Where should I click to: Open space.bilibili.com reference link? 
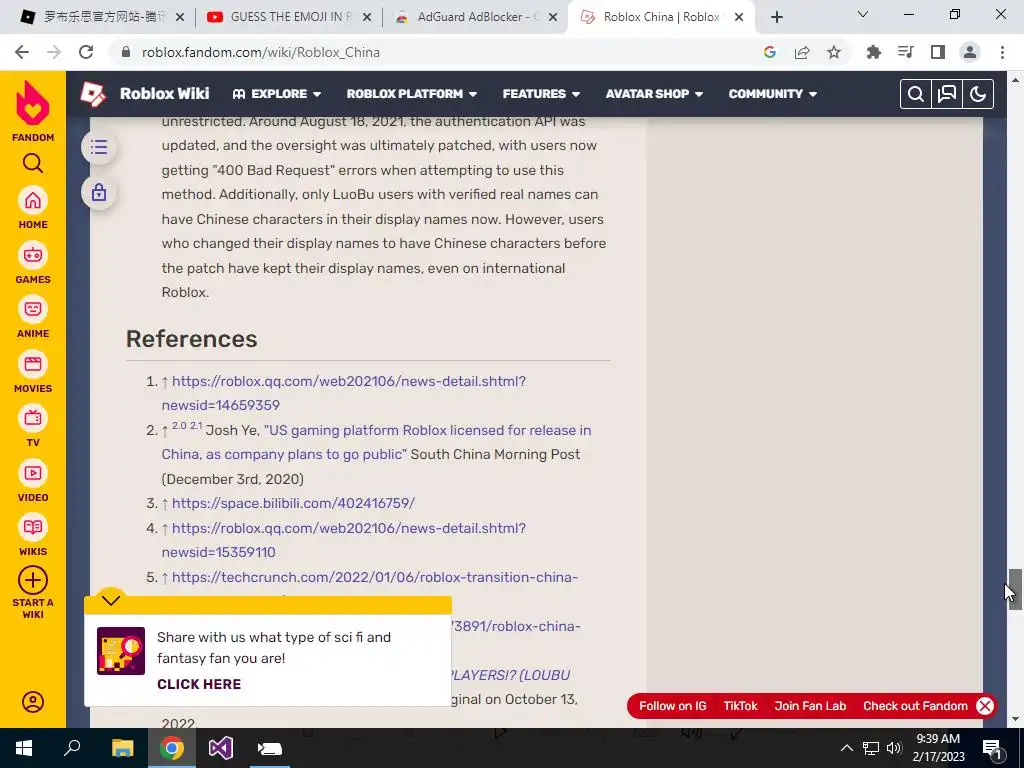tap(293, 504)
